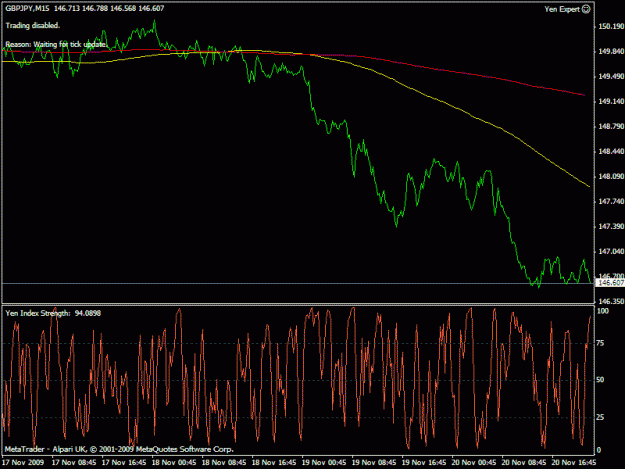This screenshot has height=469, width=625.
Task: Click the '20 Nov 16:45' time axis label
Action: (x=574, y=463)
